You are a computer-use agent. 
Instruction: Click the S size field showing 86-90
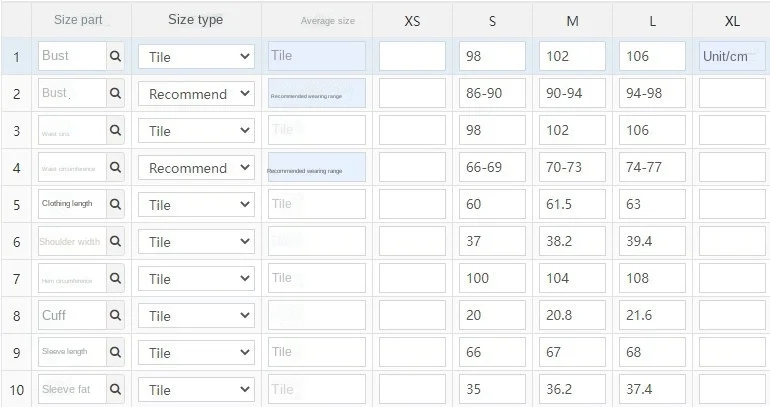[x=492, y=94]
